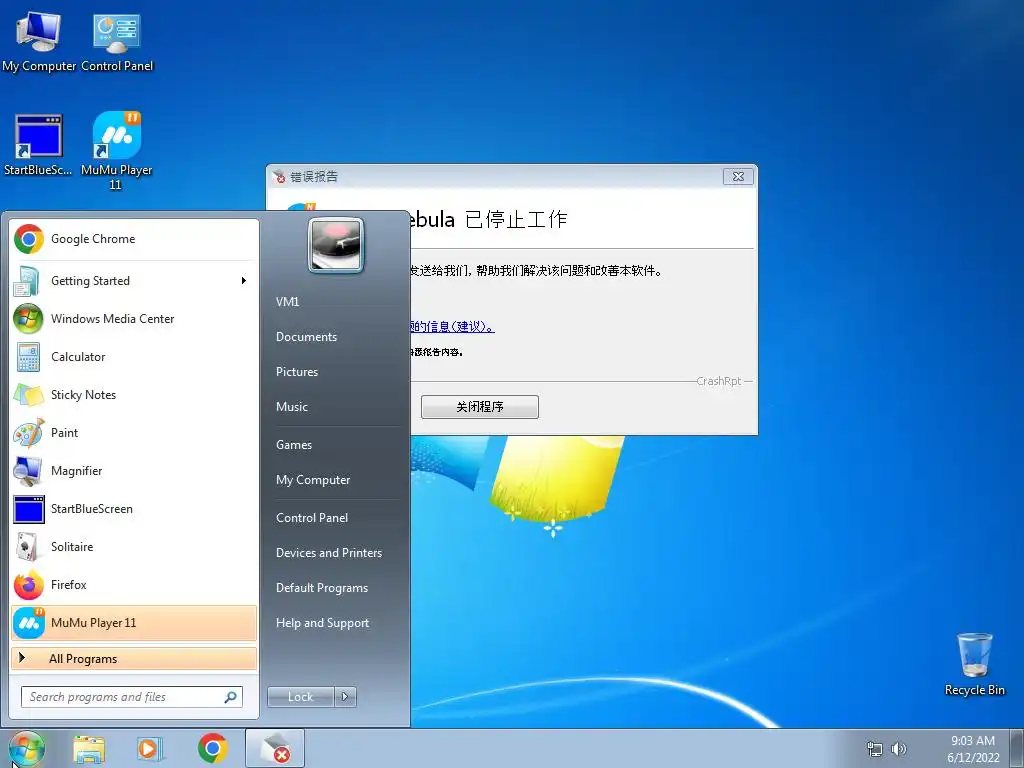
Task: Open the My Computer desktop icon
Action: click(x=39, y=40)
